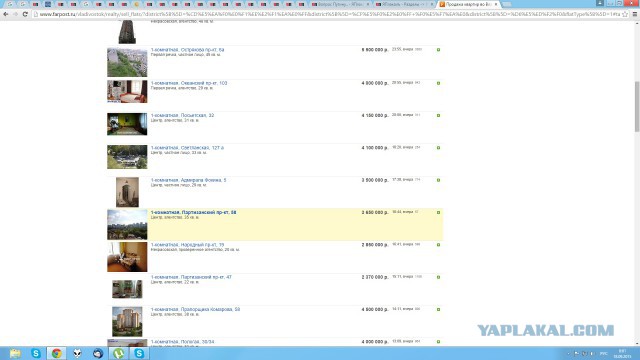Click the taskbar clock
The height and width of the screenshot is (360, 640).
[x=622, y=353]
